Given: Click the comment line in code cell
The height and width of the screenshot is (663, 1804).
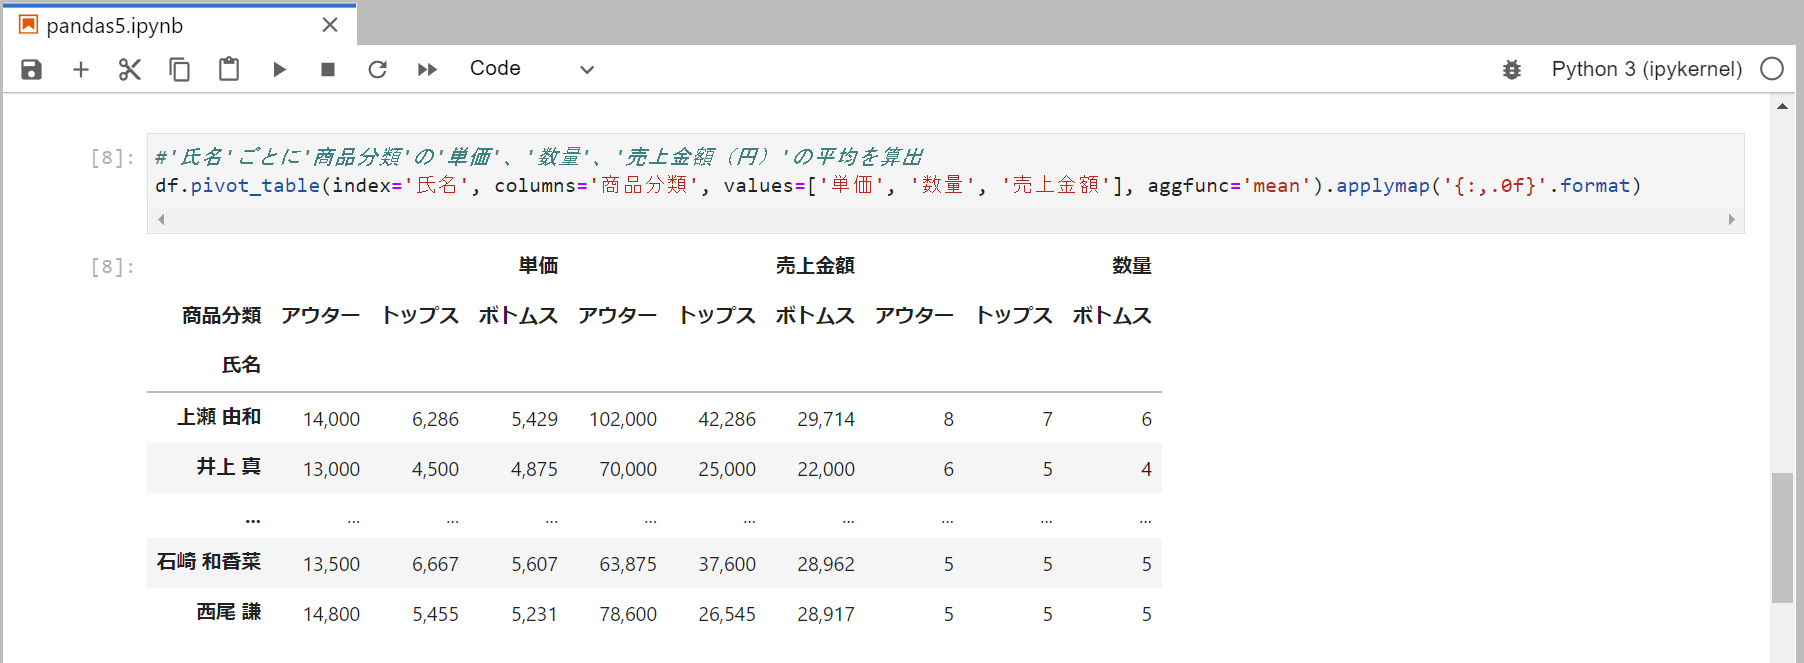Looking at the screenshot, I should click(x=540, y=157).
